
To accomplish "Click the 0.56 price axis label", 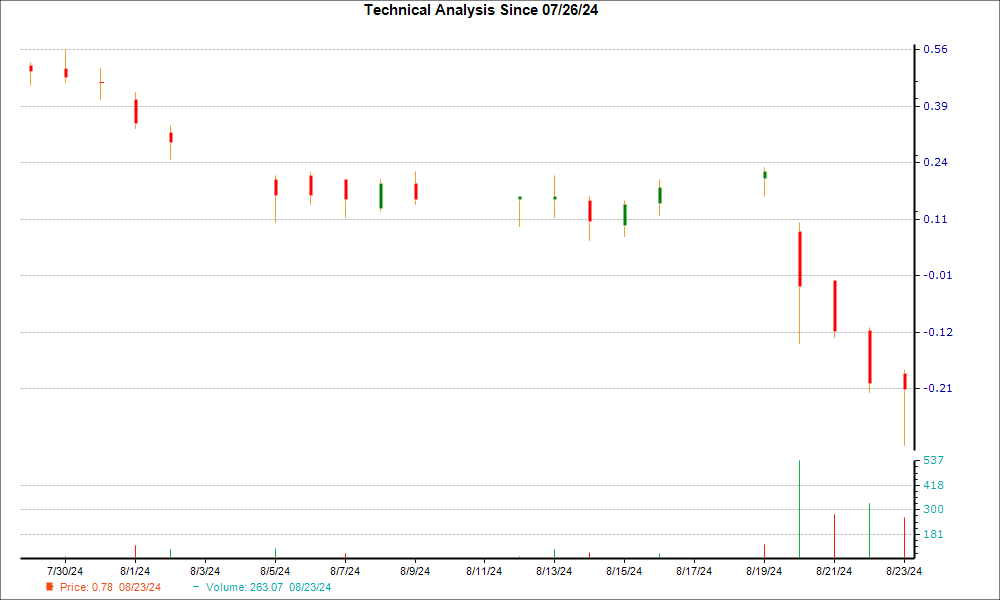I will (x=934, y=50).
